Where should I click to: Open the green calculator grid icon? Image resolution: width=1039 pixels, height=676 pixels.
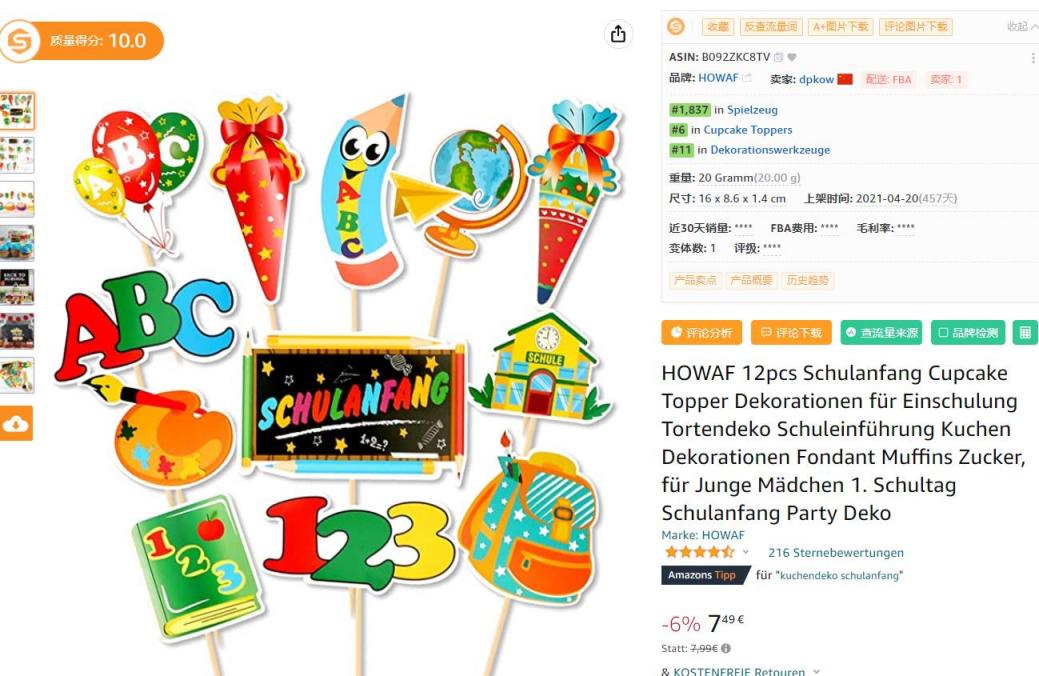click(x=1024, y=332)
